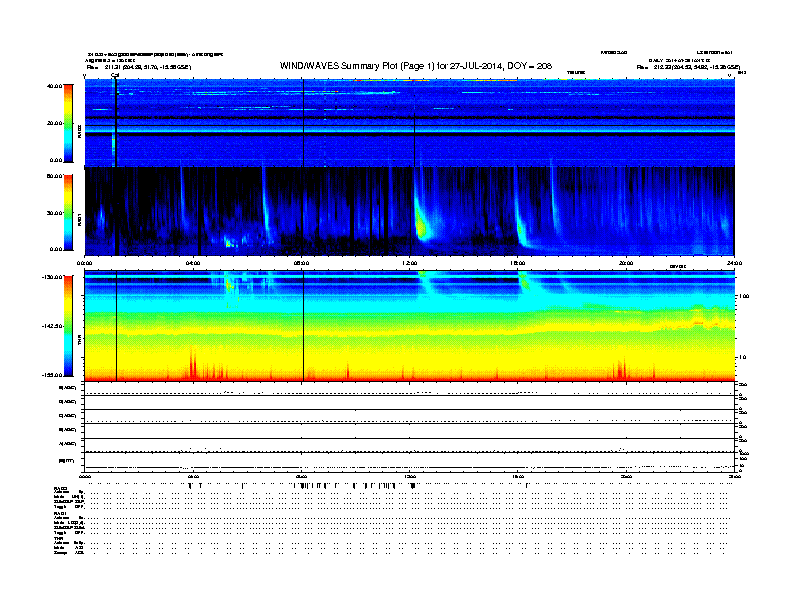This screenshot has height=612, width=792.
Task: Click the -142.50 label on TNR scale
Action: tap(53, 326)
